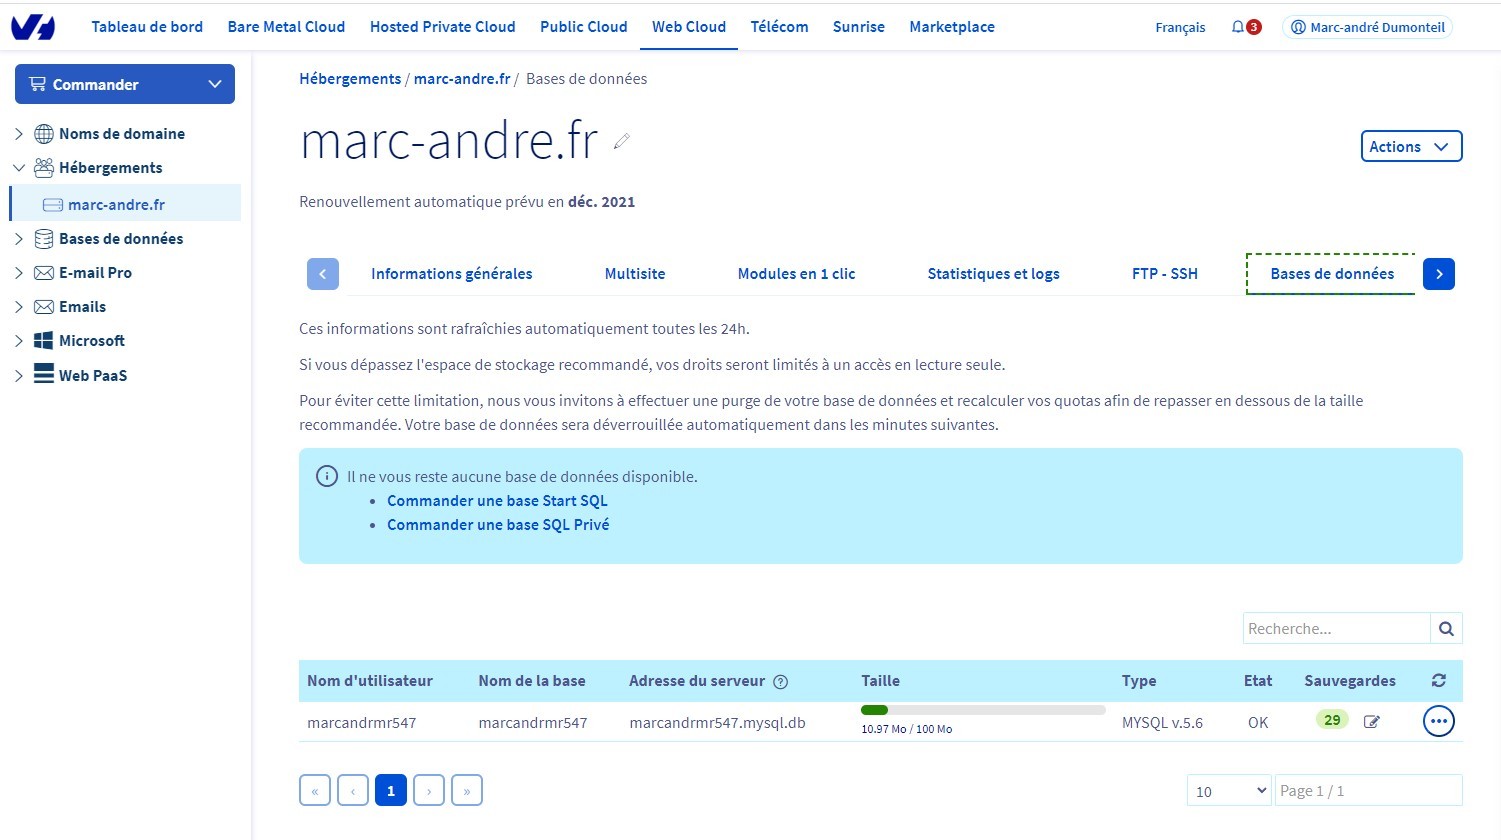Click the backup edit icon in database row

click(x=1372, y=721)
